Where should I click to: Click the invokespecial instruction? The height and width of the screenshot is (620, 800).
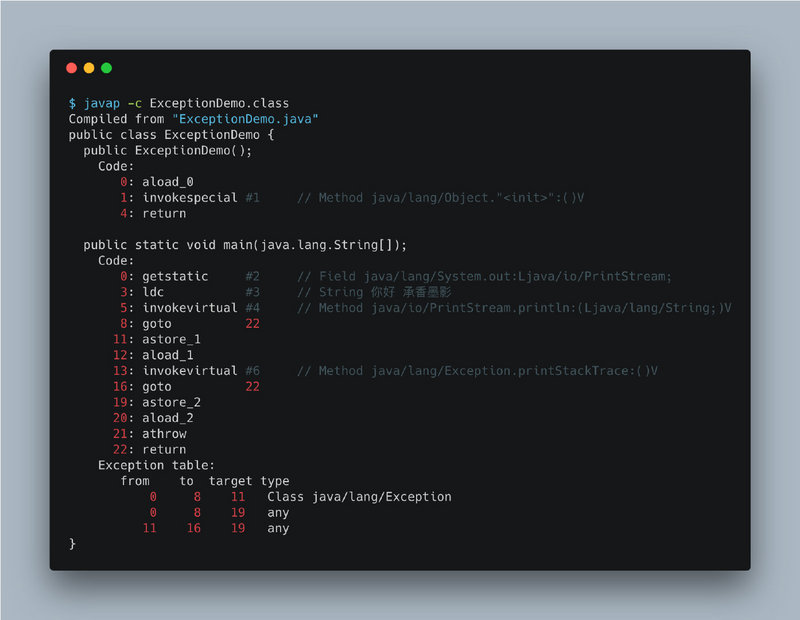coord(189,198)
